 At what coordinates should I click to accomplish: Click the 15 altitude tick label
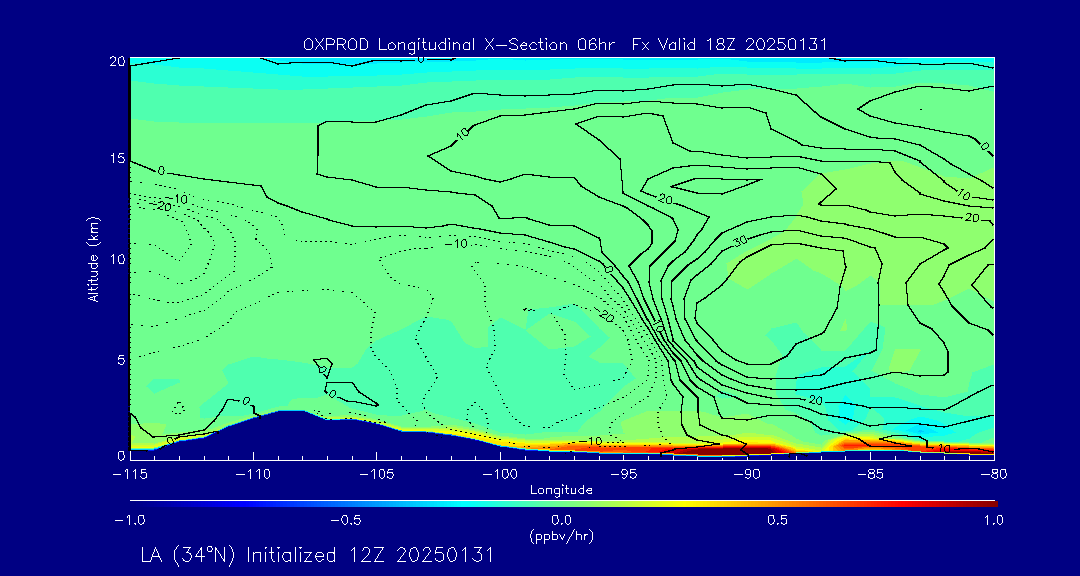(x=117, y=159)
